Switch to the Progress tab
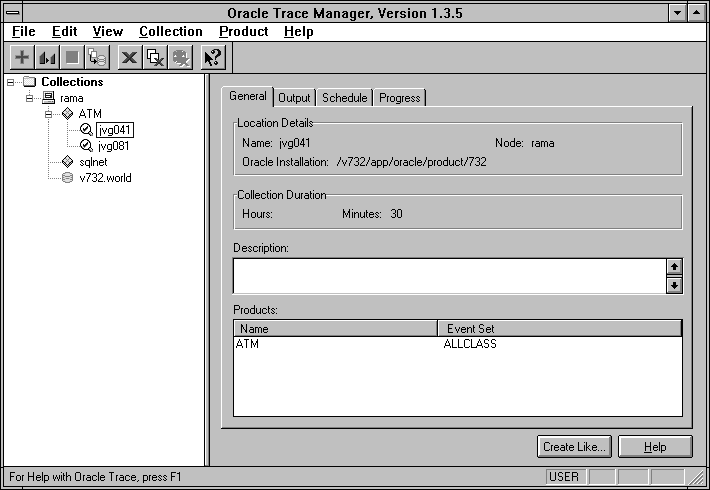This screenshot has width=710, height=490. pos(400,98)
